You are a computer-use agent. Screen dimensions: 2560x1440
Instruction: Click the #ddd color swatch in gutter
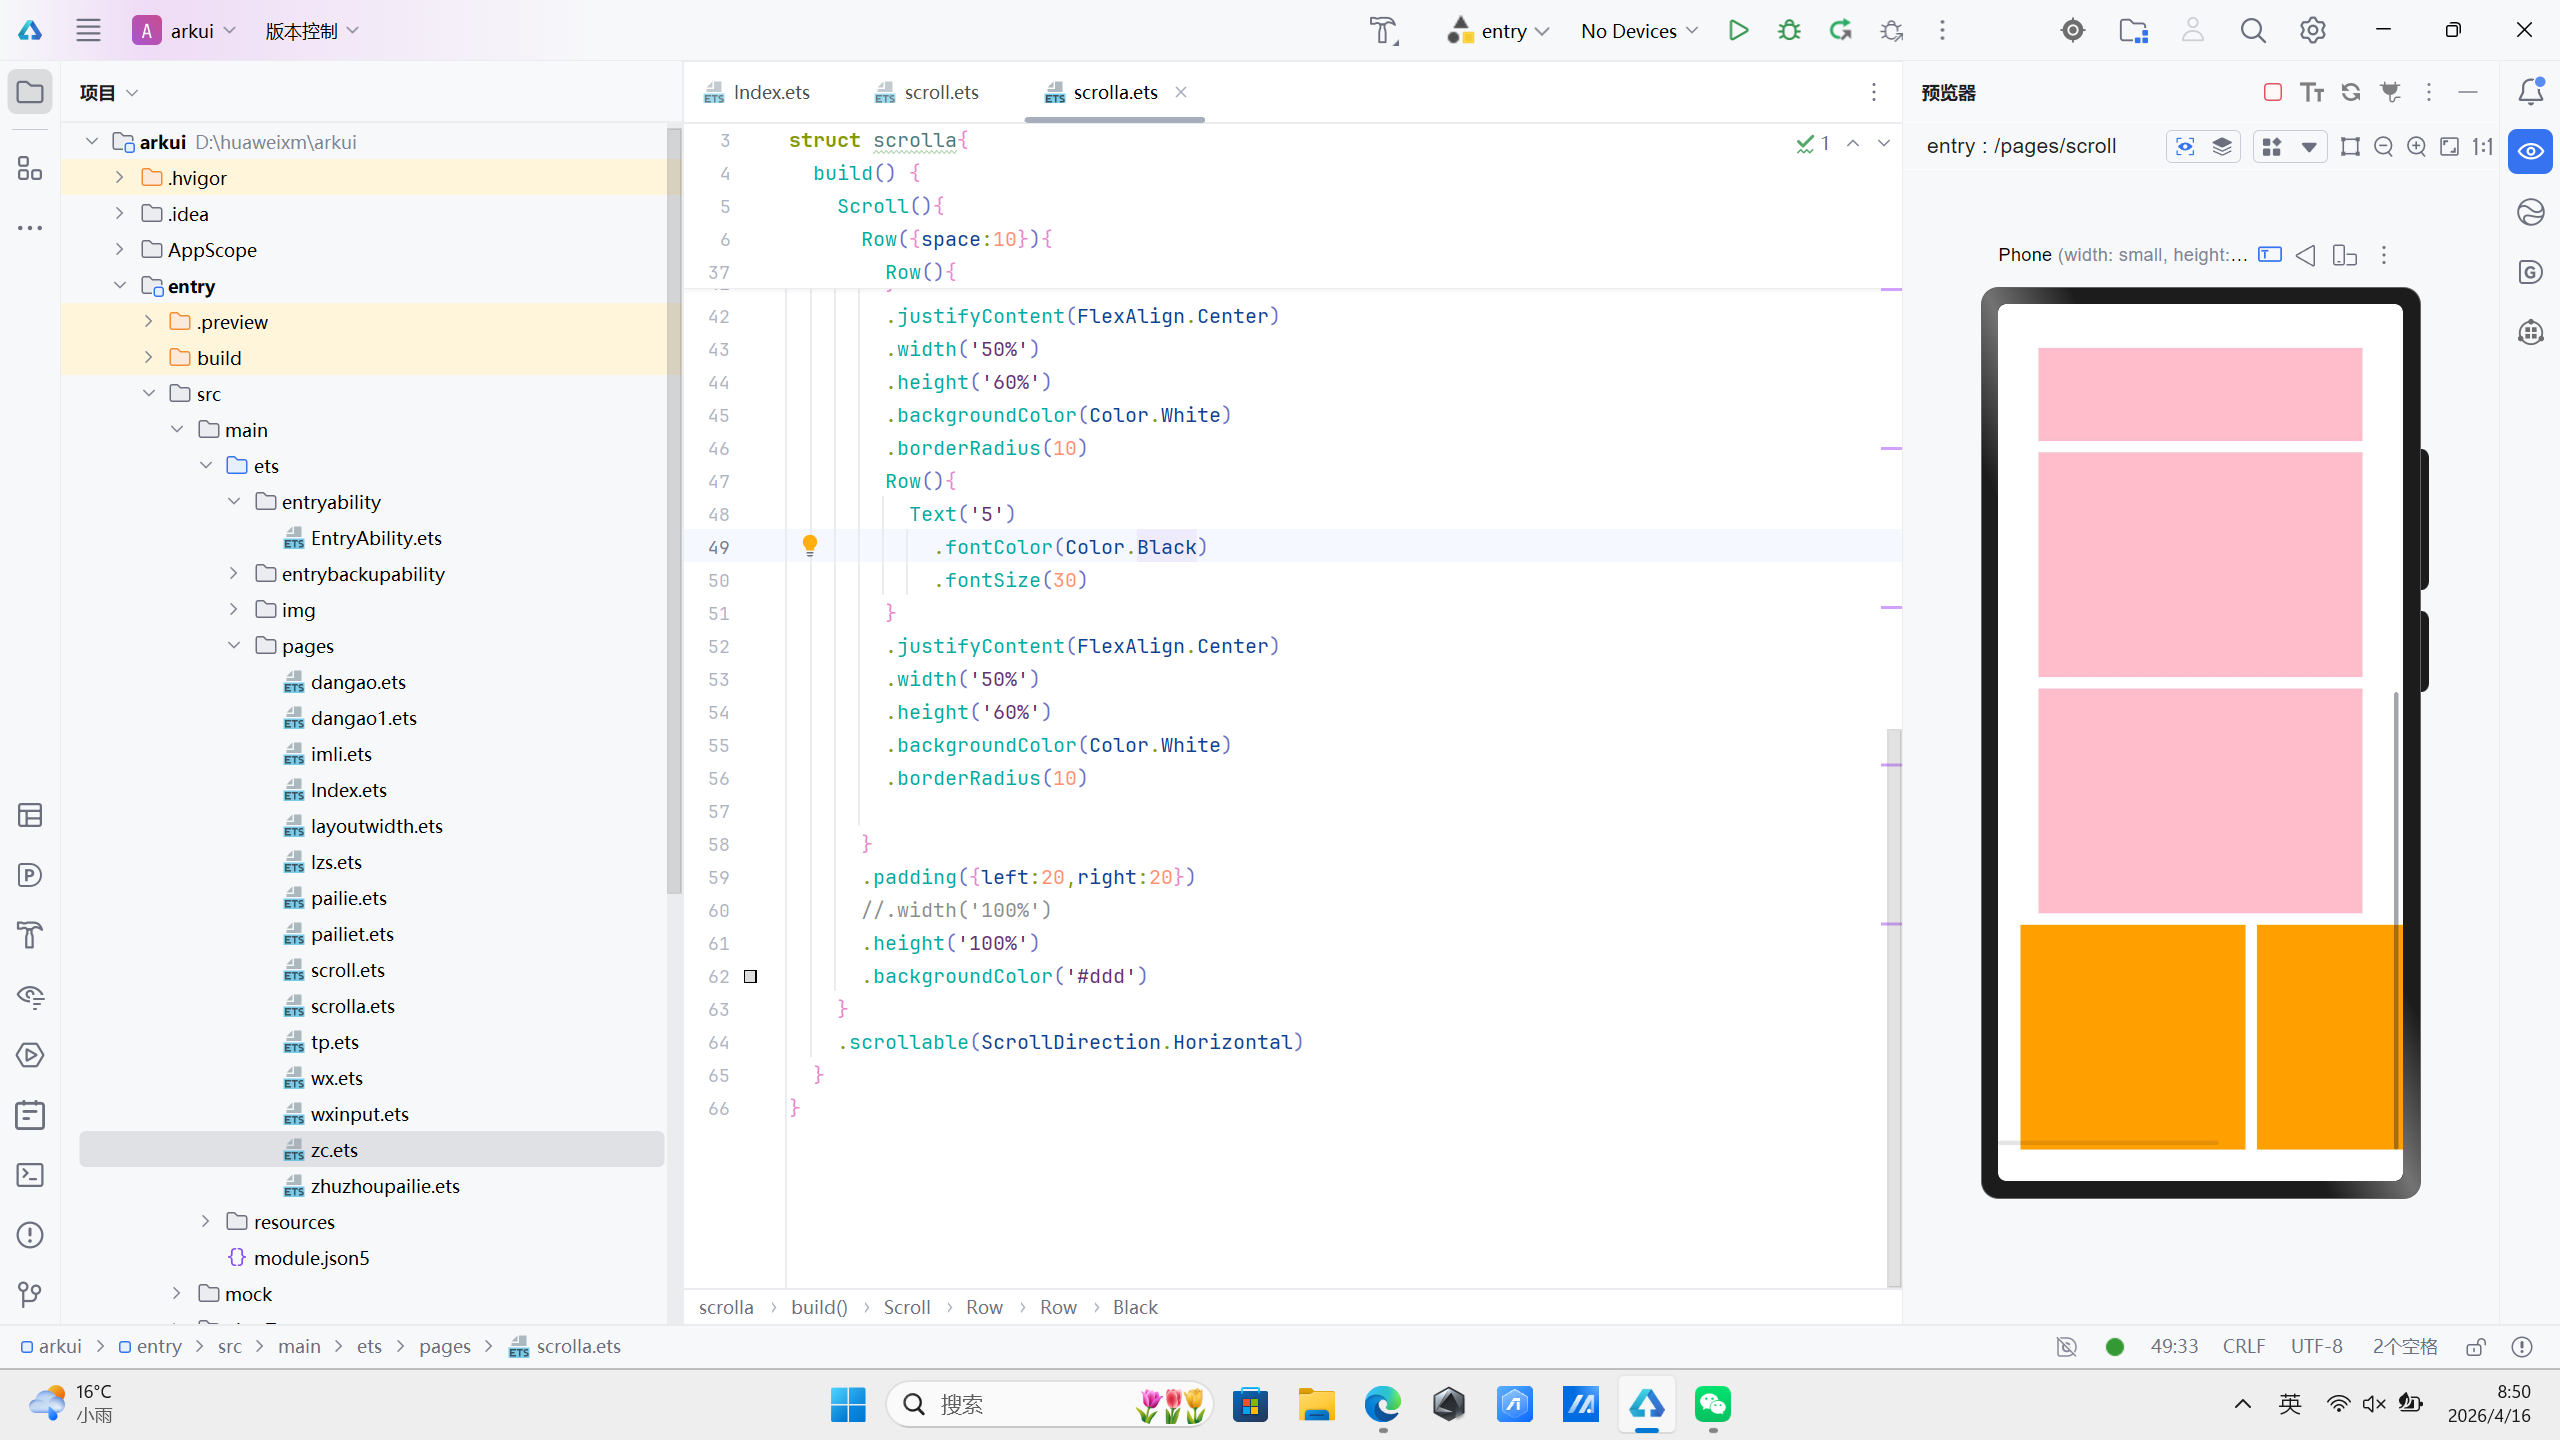[x=750, y=976]
